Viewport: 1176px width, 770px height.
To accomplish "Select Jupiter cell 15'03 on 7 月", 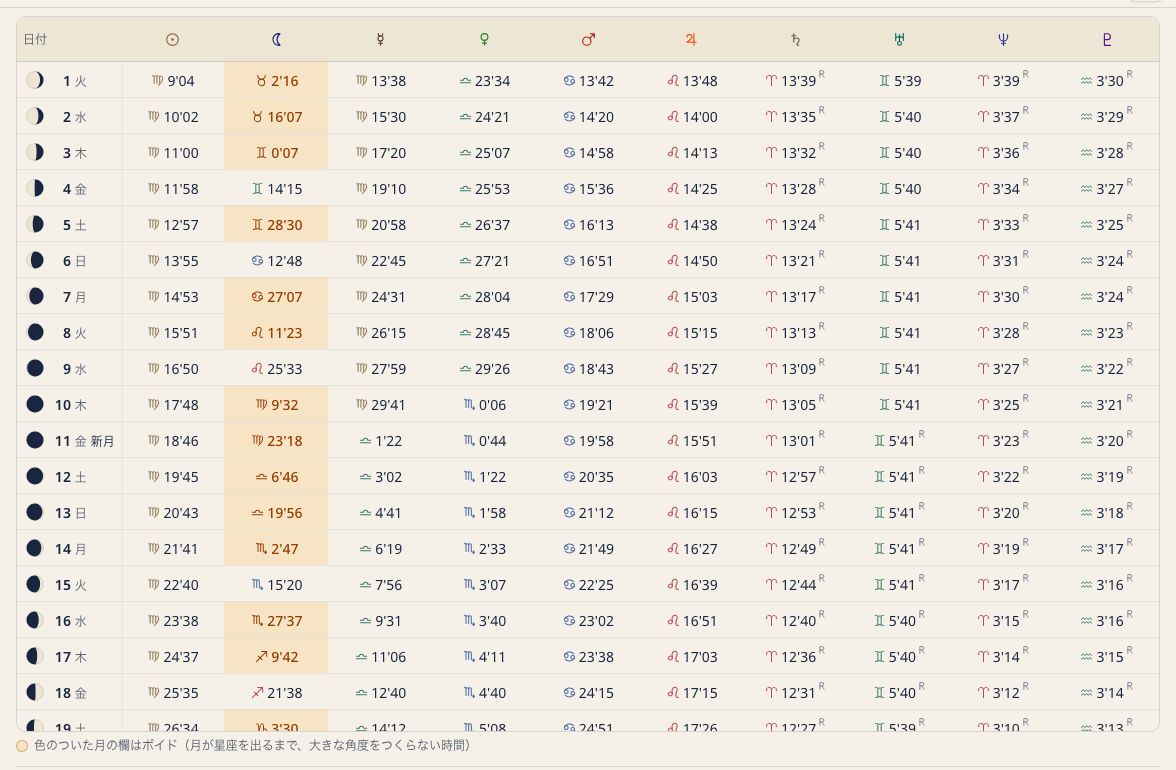I will pos(692,297).
